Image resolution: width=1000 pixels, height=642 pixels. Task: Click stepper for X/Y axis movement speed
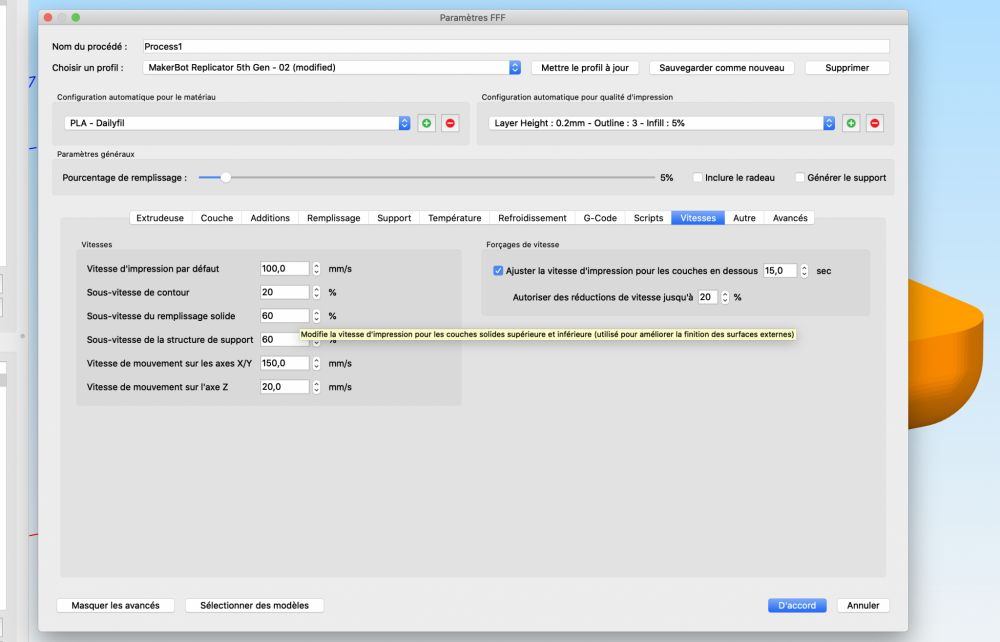pyautogui.click(x=316, y=363)
